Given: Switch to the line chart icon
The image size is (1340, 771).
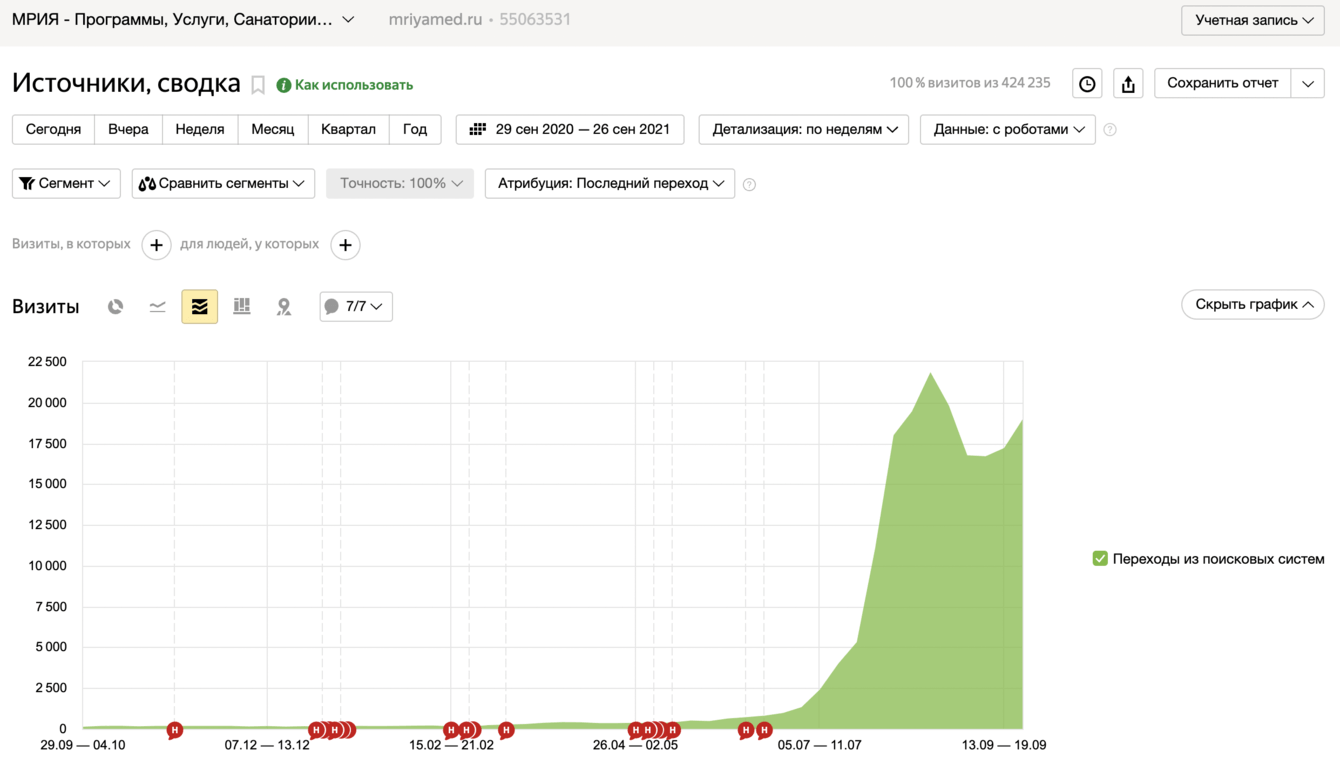Looking at the screenshot, I should 158,307.
